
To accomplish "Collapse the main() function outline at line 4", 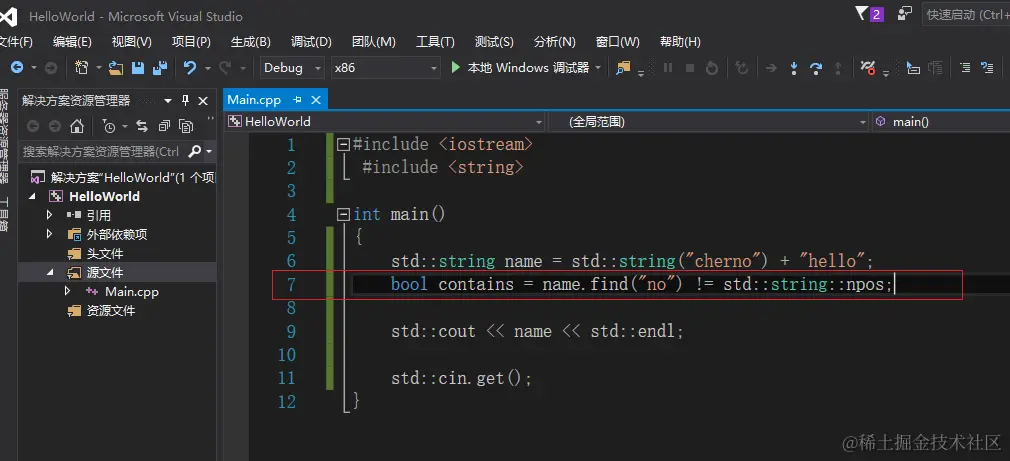I will (x=344, y=214).
